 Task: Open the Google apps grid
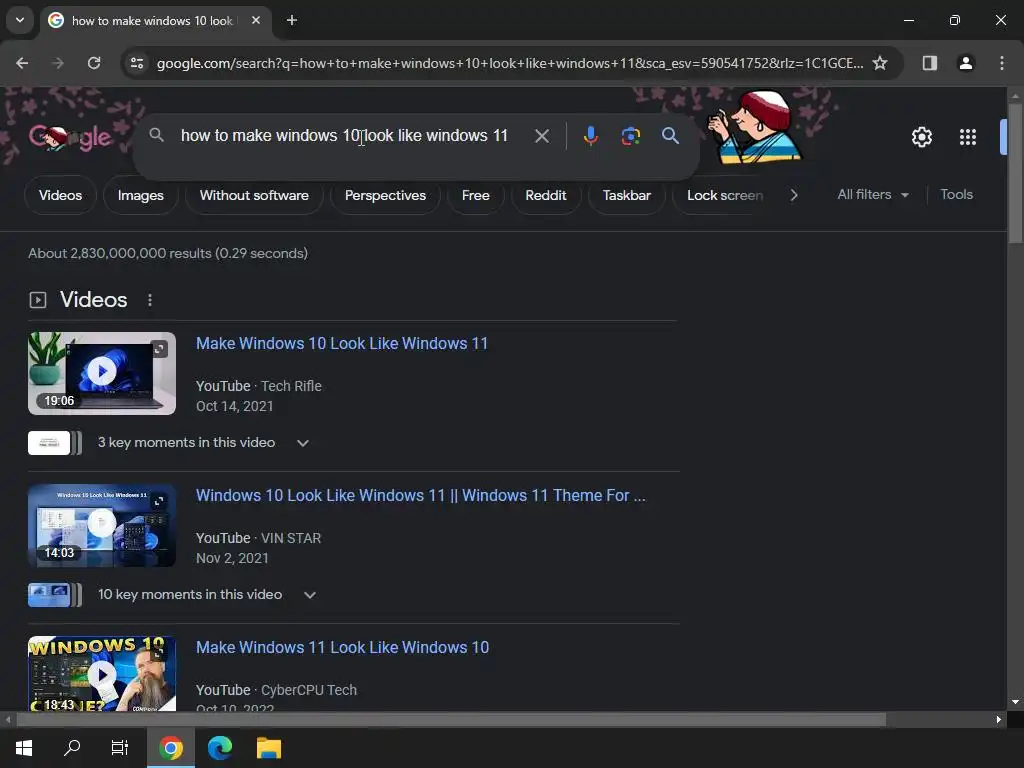(x=968, y=137)
